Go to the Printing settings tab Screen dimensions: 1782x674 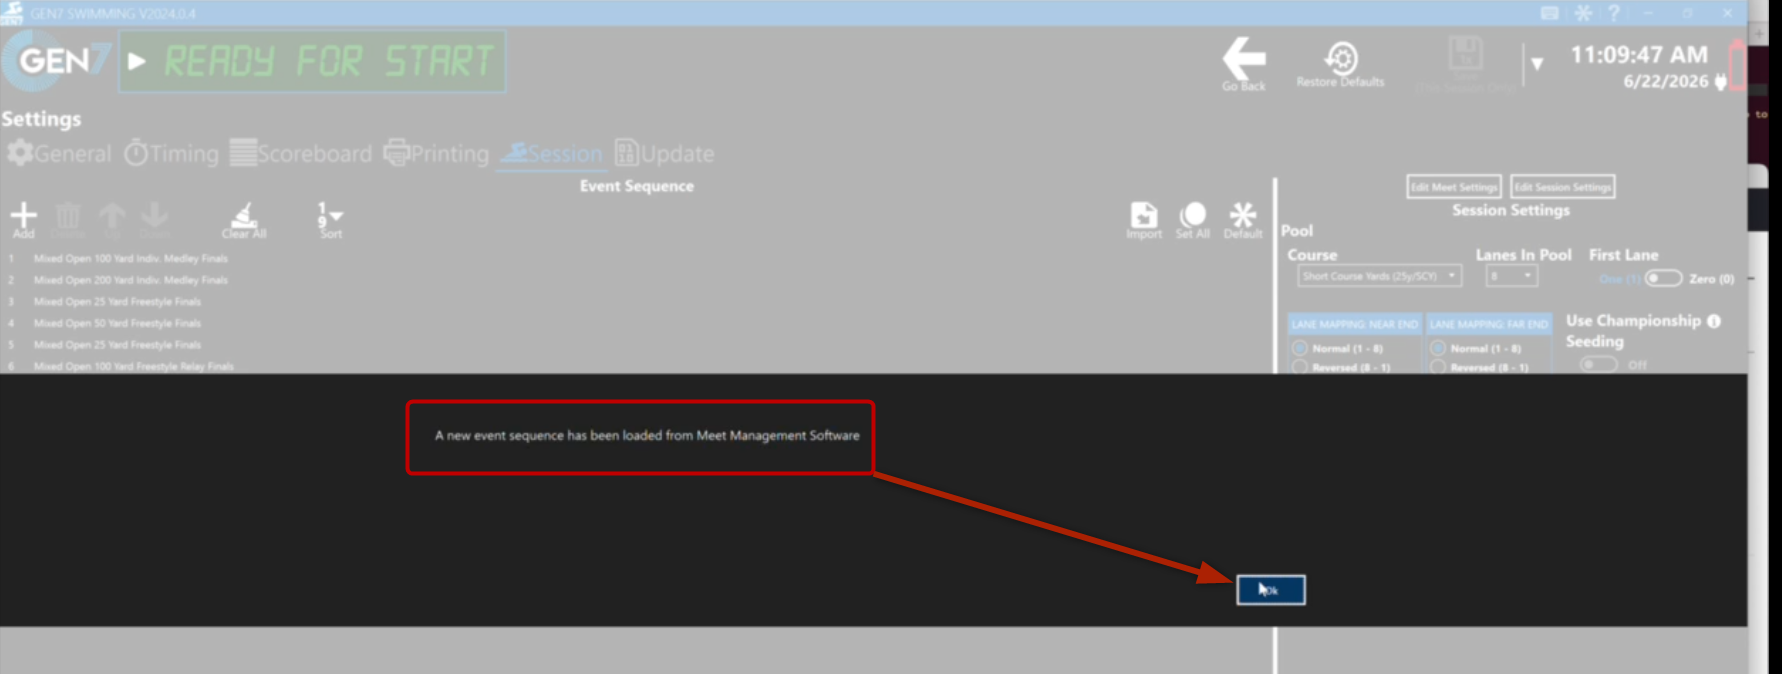coord(437,154)
